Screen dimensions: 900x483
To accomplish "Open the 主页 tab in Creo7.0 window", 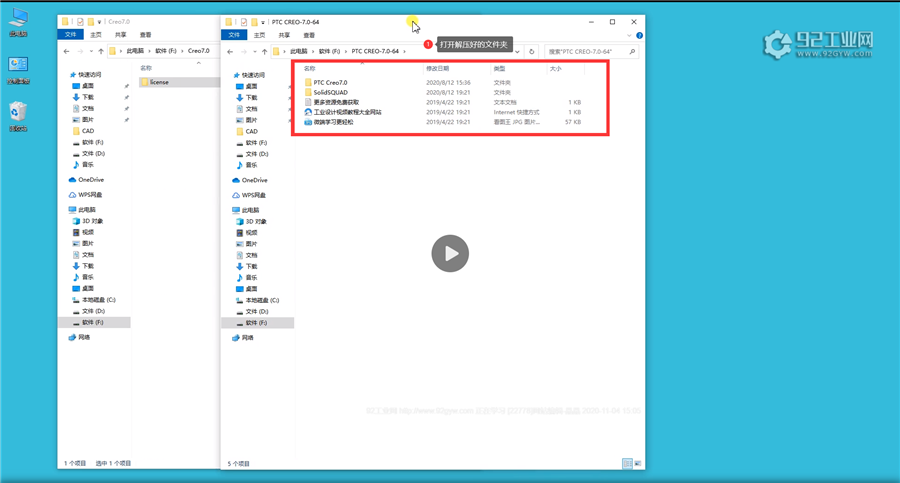I will coord(96,34).
